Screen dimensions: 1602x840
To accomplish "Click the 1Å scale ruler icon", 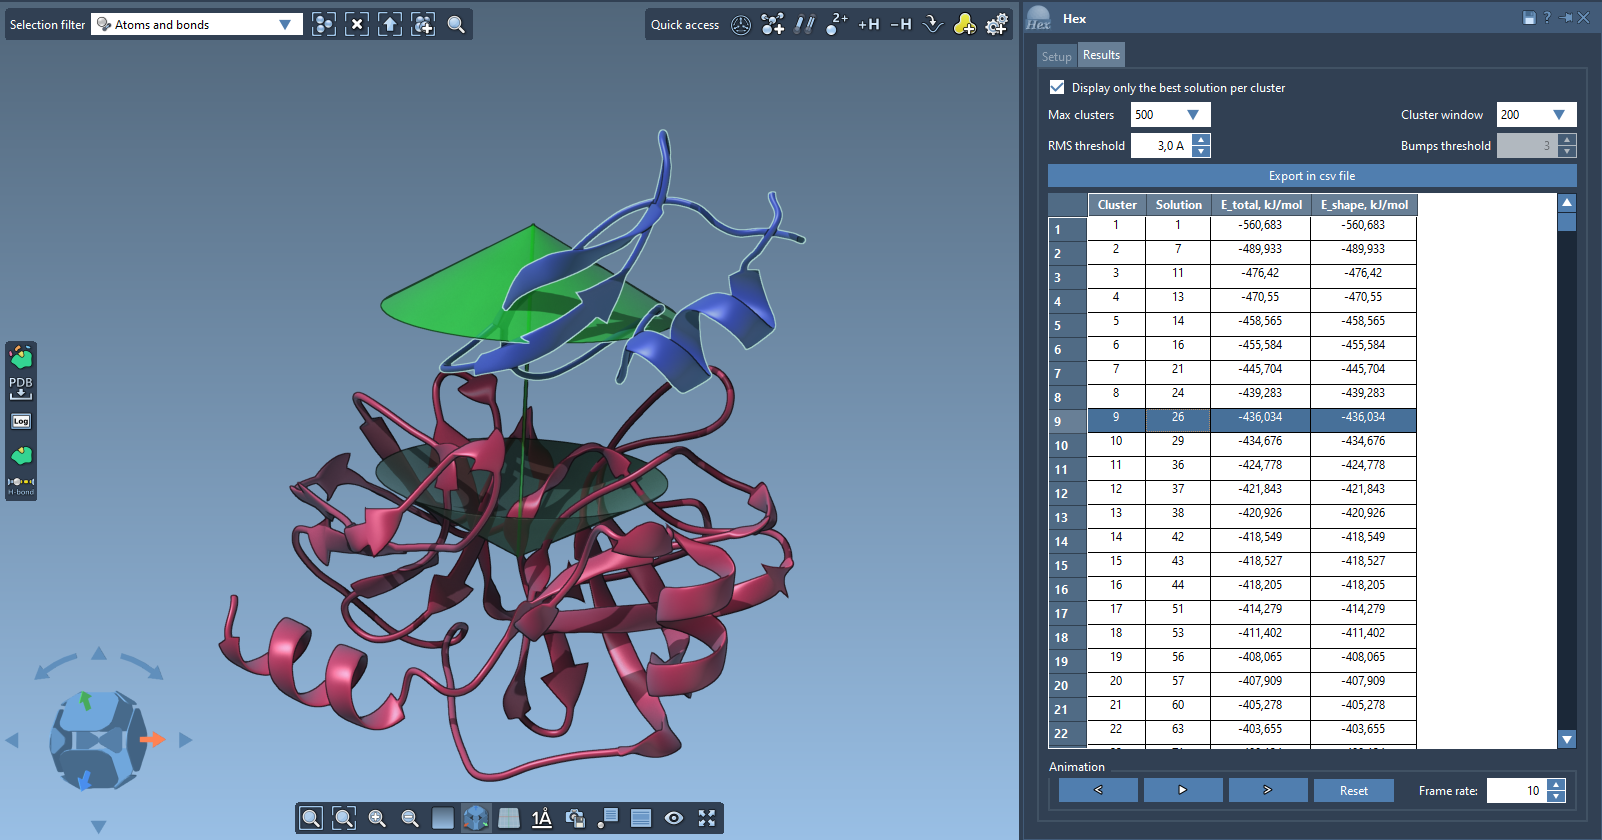I will pos(542,818).
